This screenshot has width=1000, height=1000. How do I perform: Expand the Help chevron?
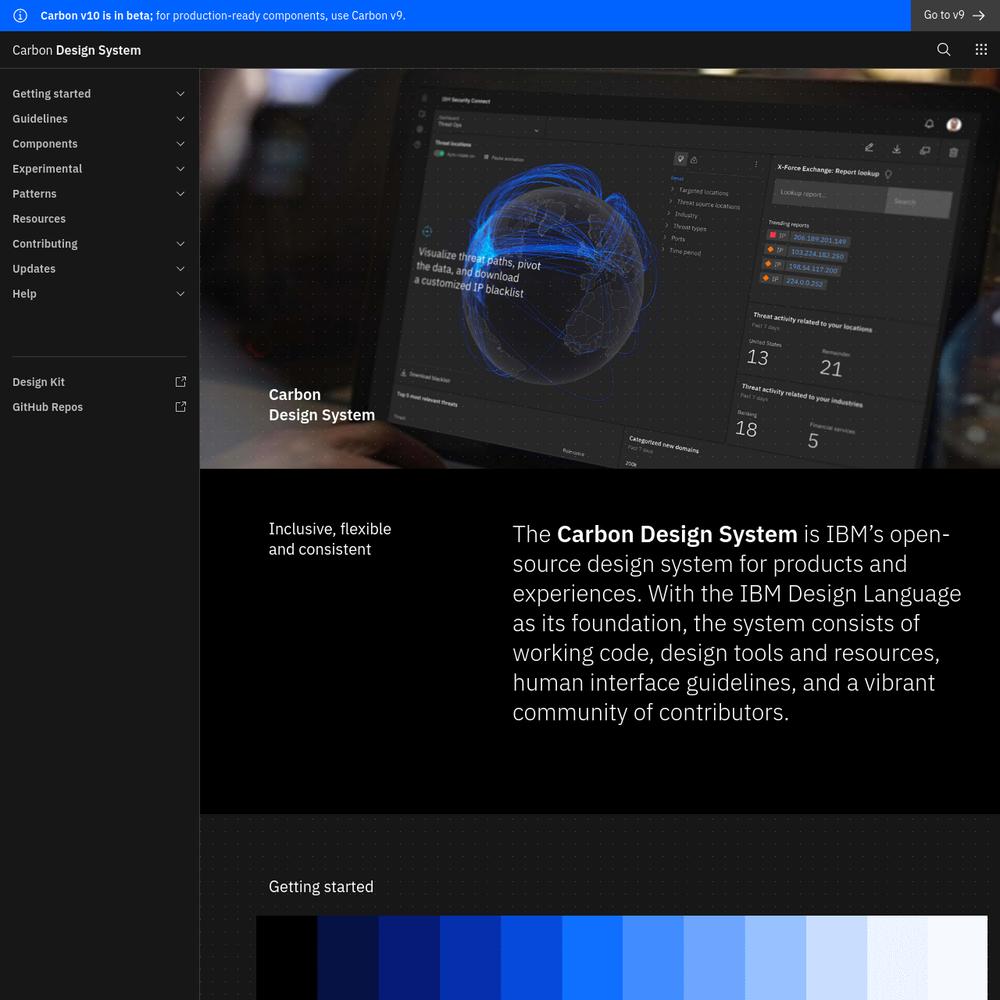tap(180, 293)
